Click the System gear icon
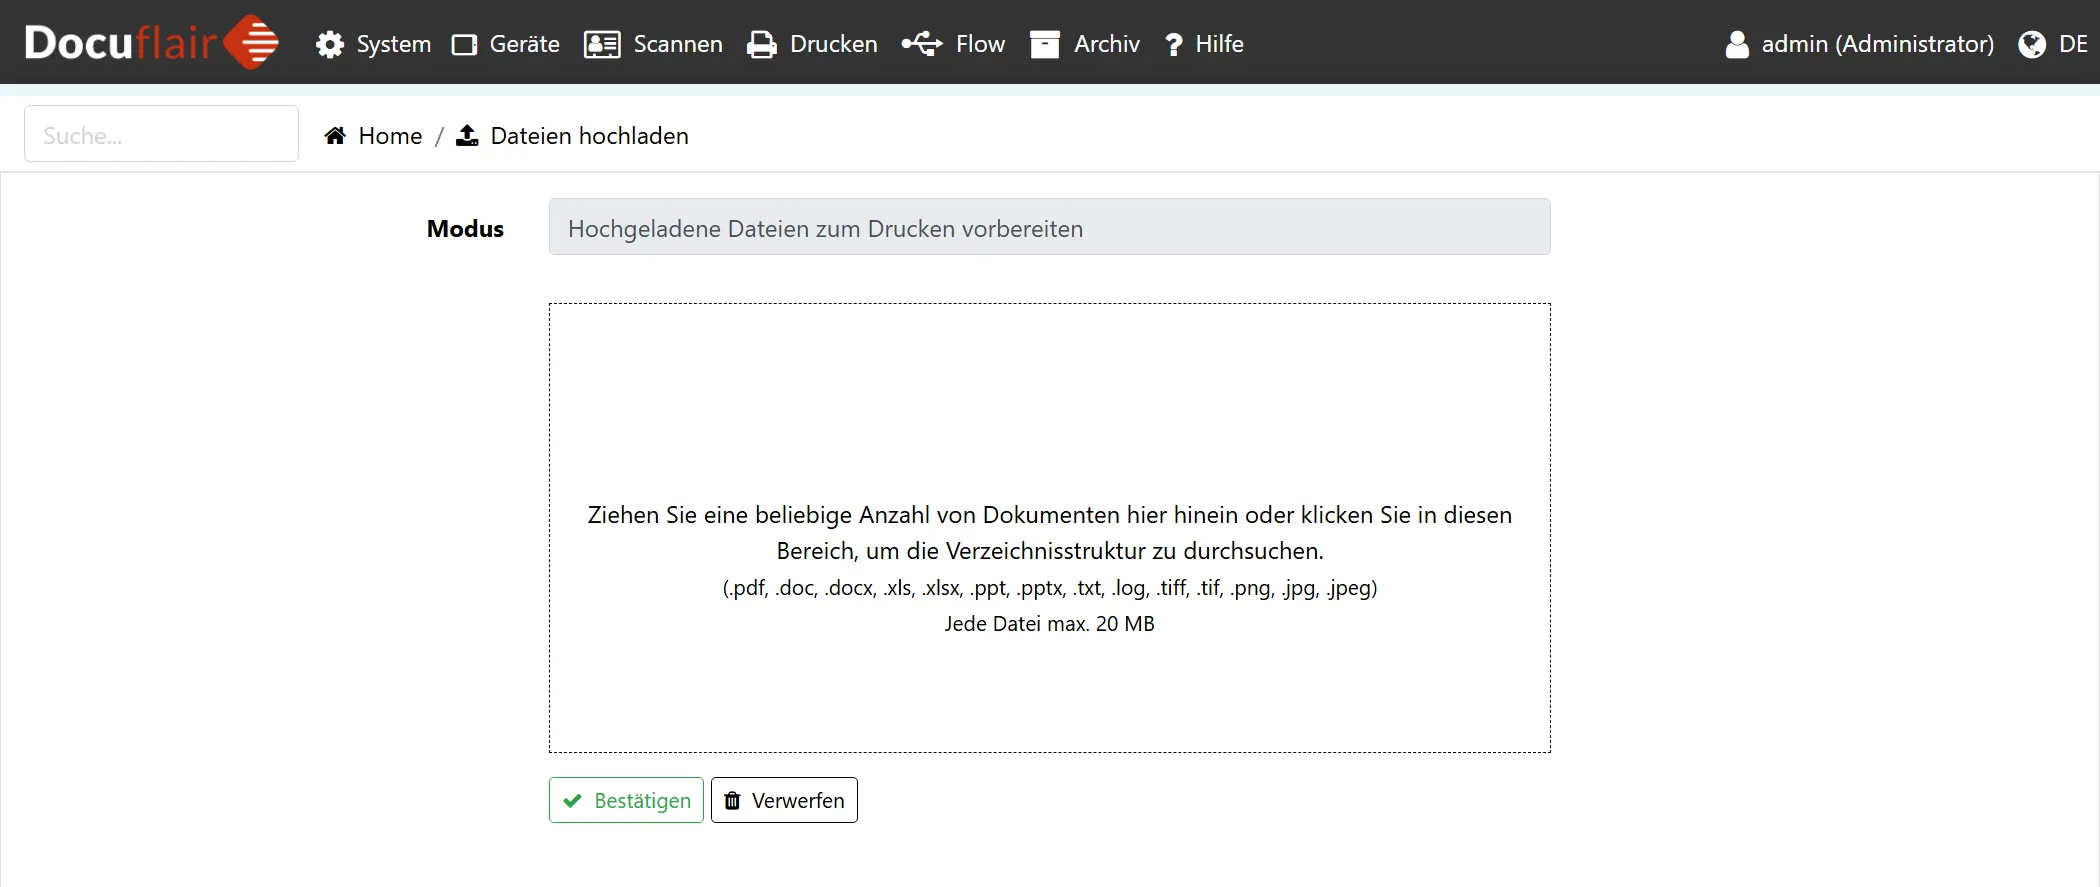The image size is (2100, 887). tap(330, 45)
